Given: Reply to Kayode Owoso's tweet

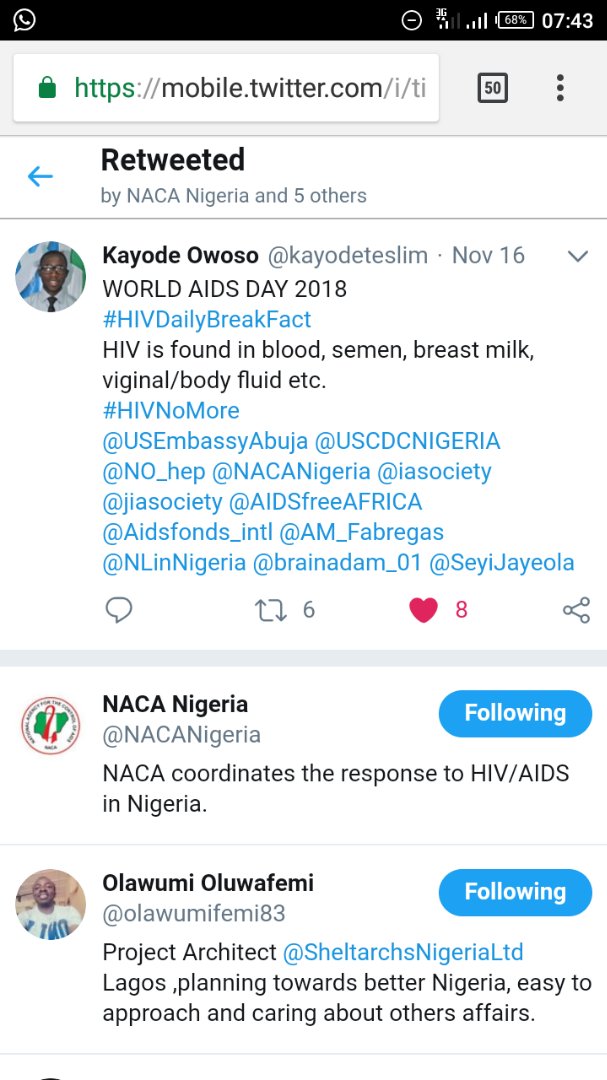Looking at the screenshot, I should click(x=119, y=610).
